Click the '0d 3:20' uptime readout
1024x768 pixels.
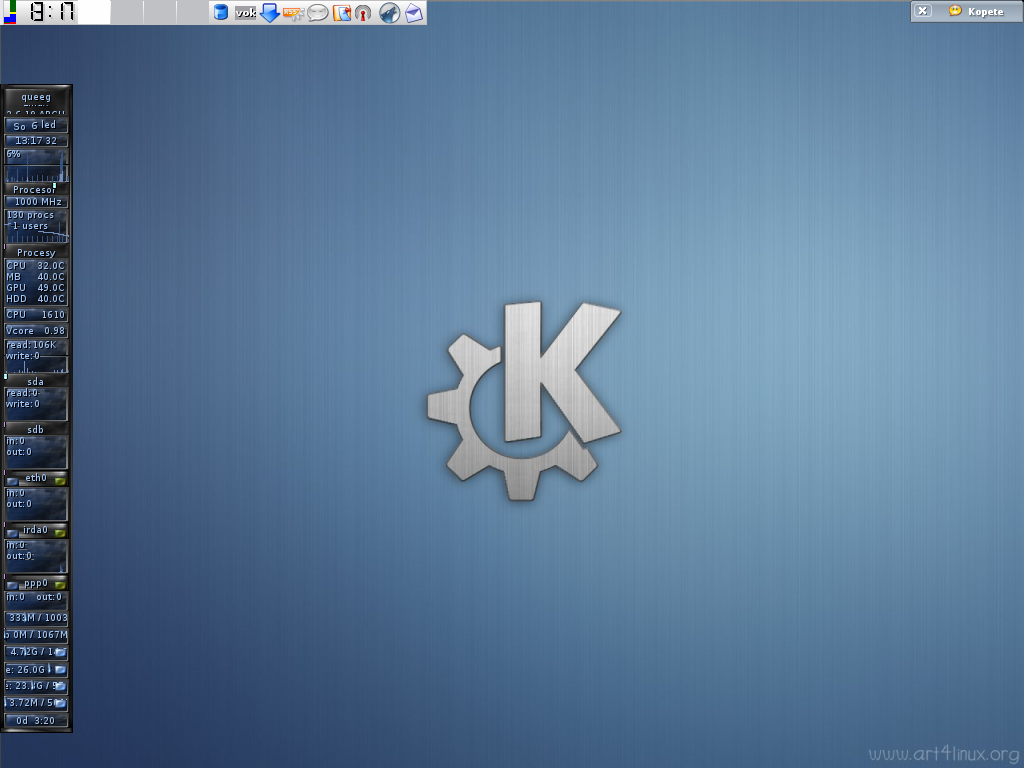[x=37, y=720]
